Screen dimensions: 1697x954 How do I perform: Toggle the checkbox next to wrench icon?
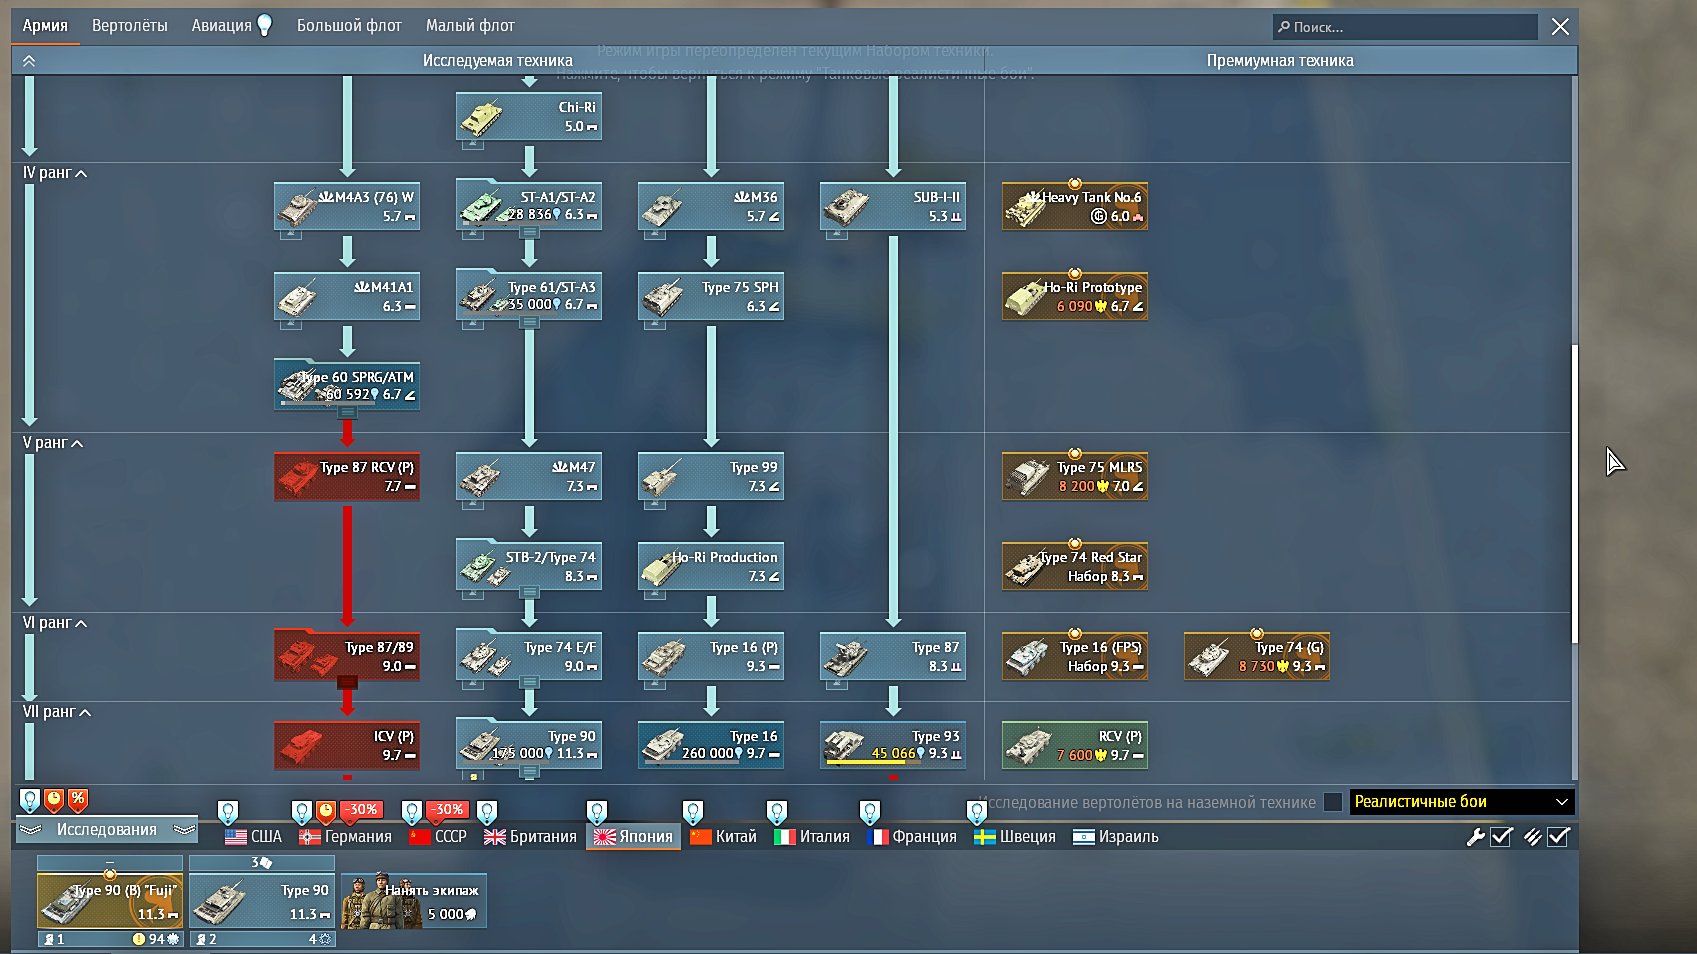click(1501, 837)
